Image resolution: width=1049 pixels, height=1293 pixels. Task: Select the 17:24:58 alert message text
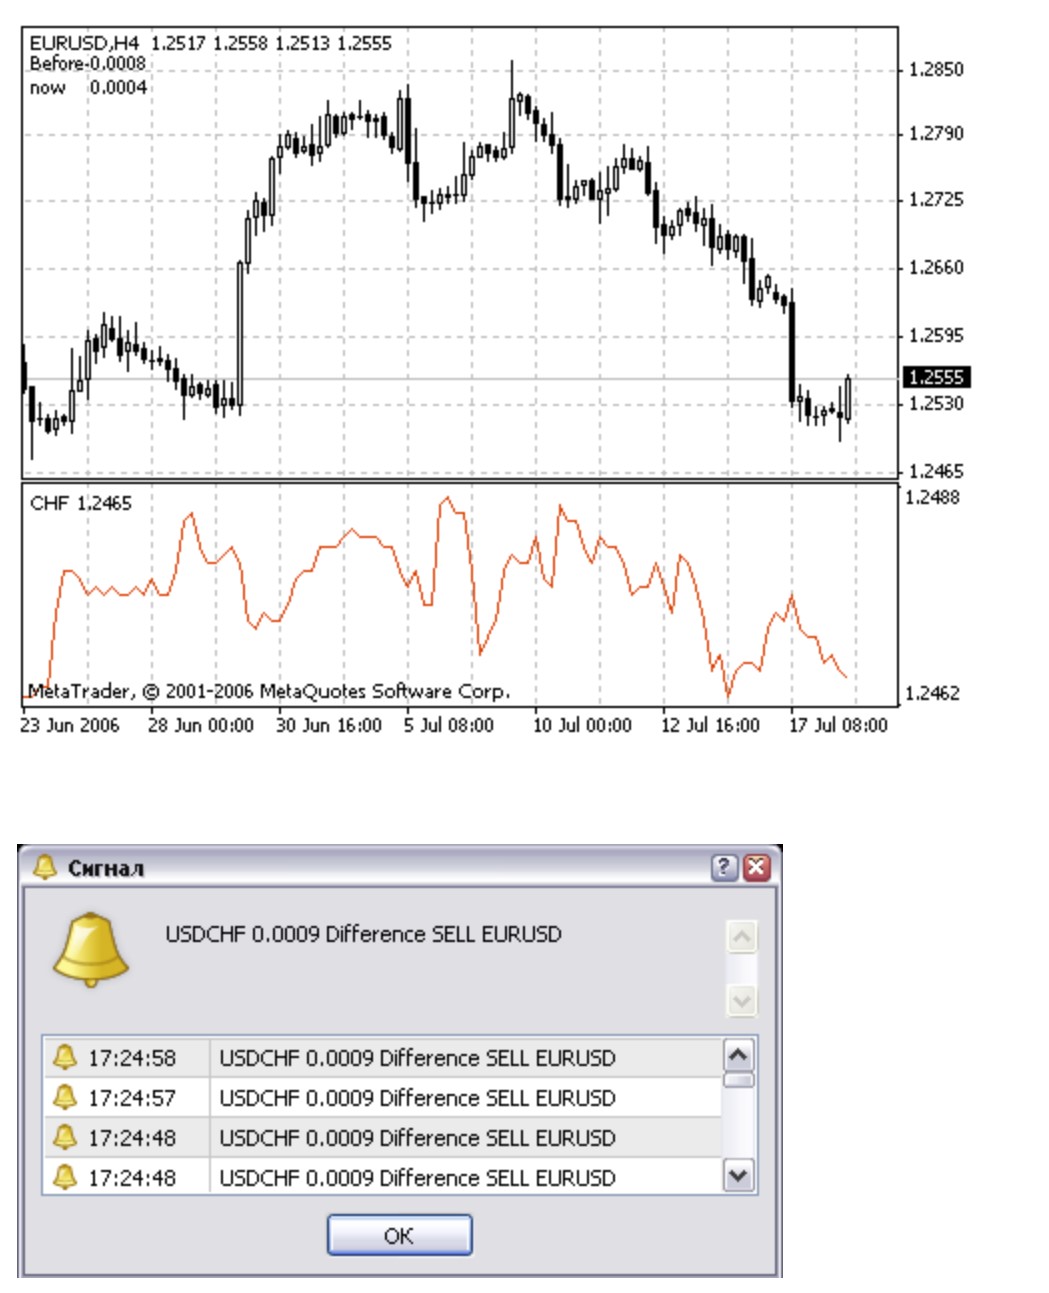417,1058
